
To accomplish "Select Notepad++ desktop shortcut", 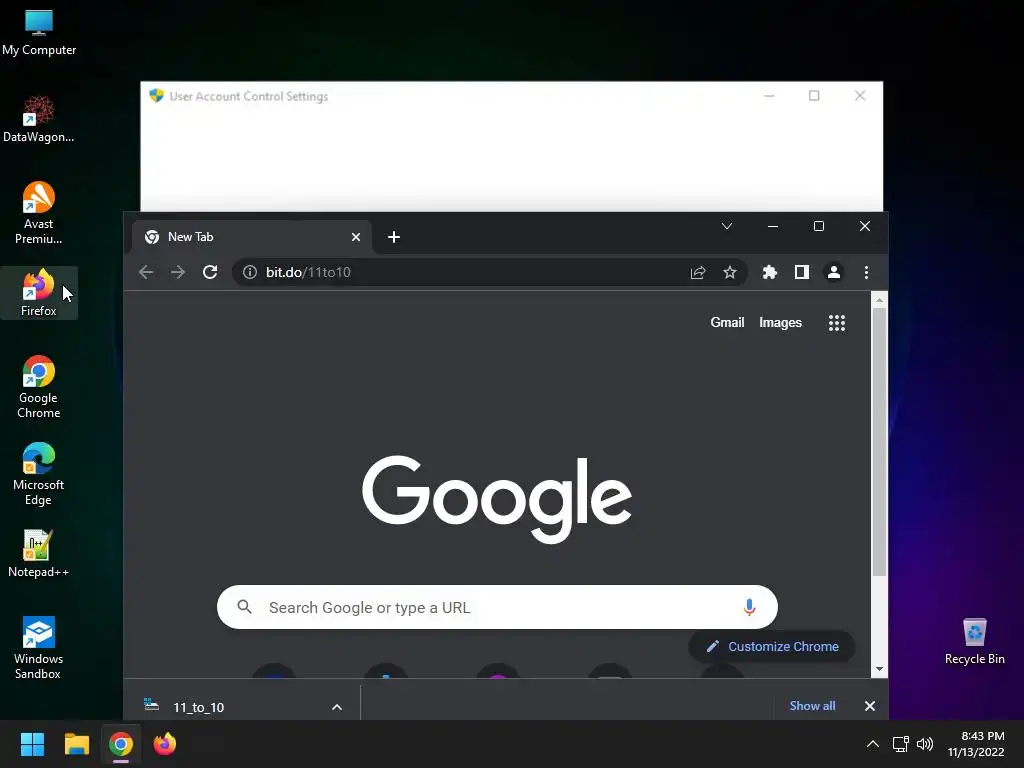I will (39, 554).
